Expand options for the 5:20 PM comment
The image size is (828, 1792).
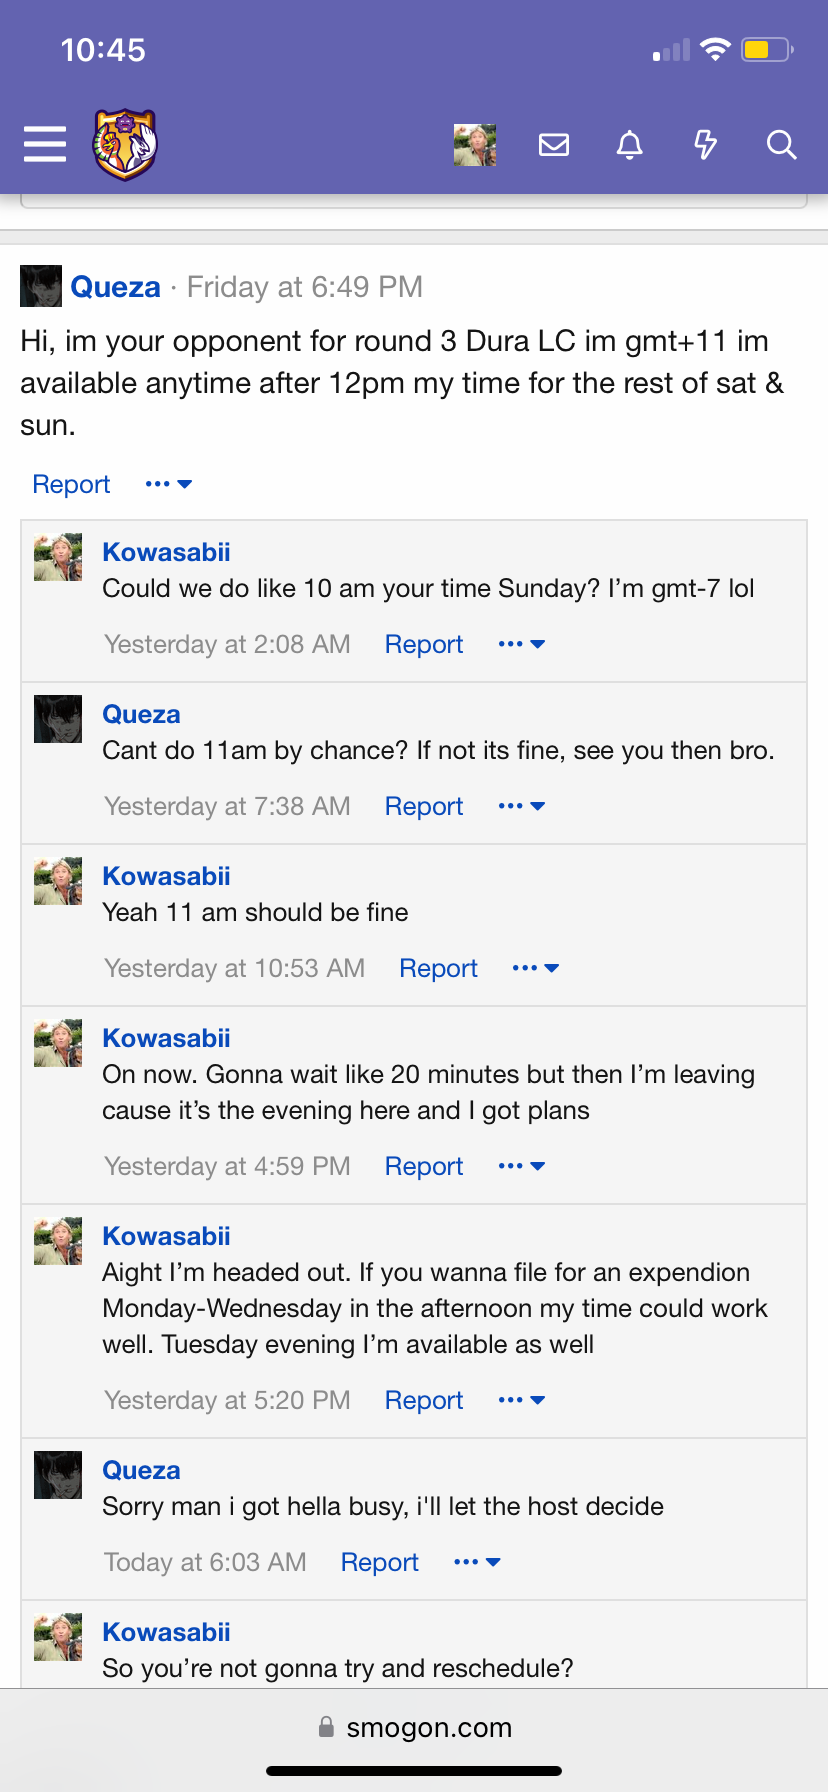tap(521, 1400)
